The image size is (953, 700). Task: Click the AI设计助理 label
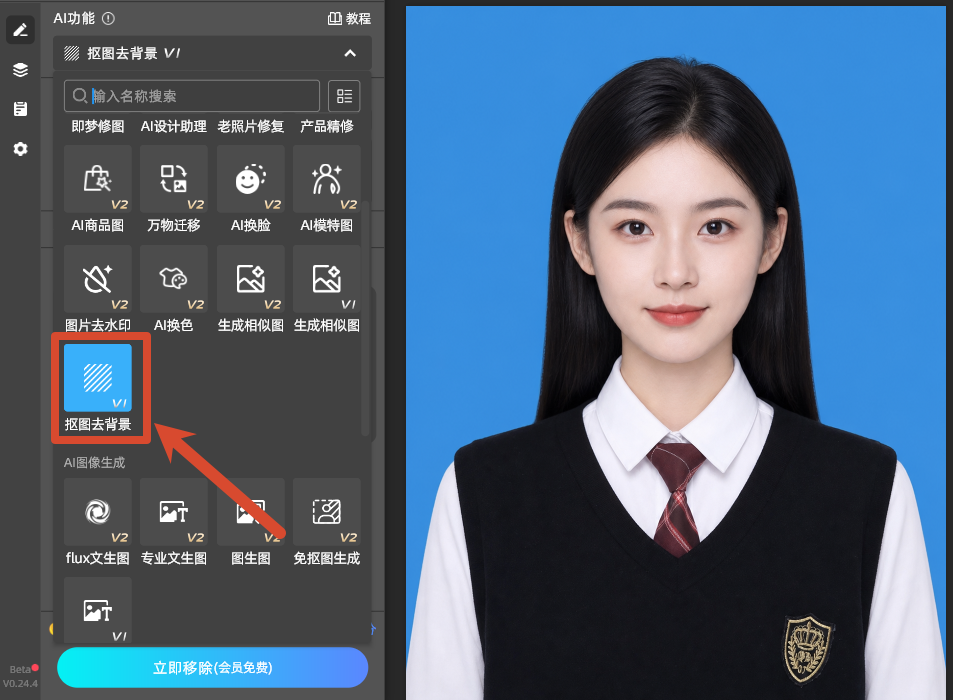point(174,126)
